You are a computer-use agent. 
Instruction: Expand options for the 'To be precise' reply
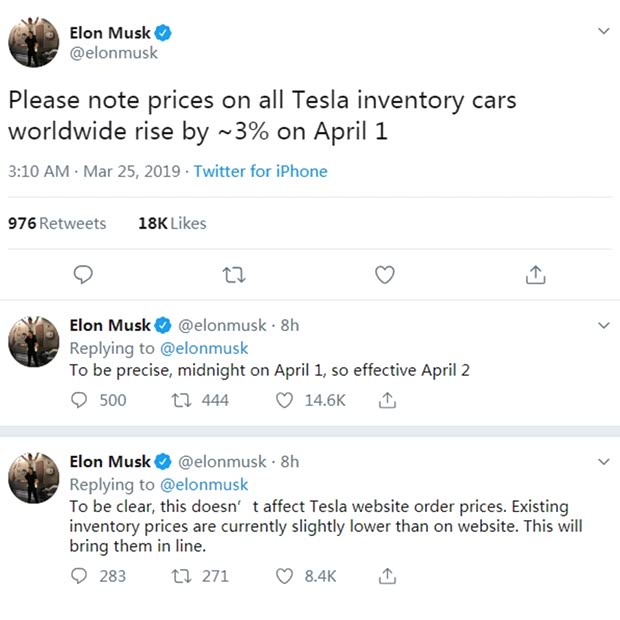coord(602,325)
